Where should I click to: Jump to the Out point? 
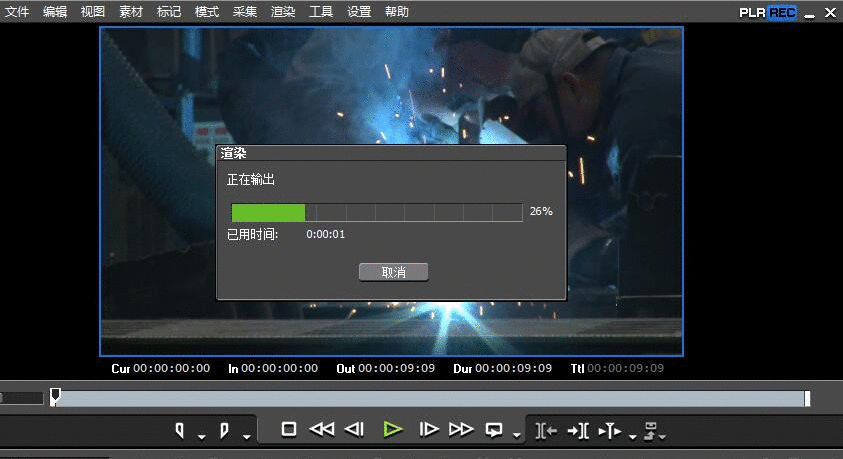point(578,430)
